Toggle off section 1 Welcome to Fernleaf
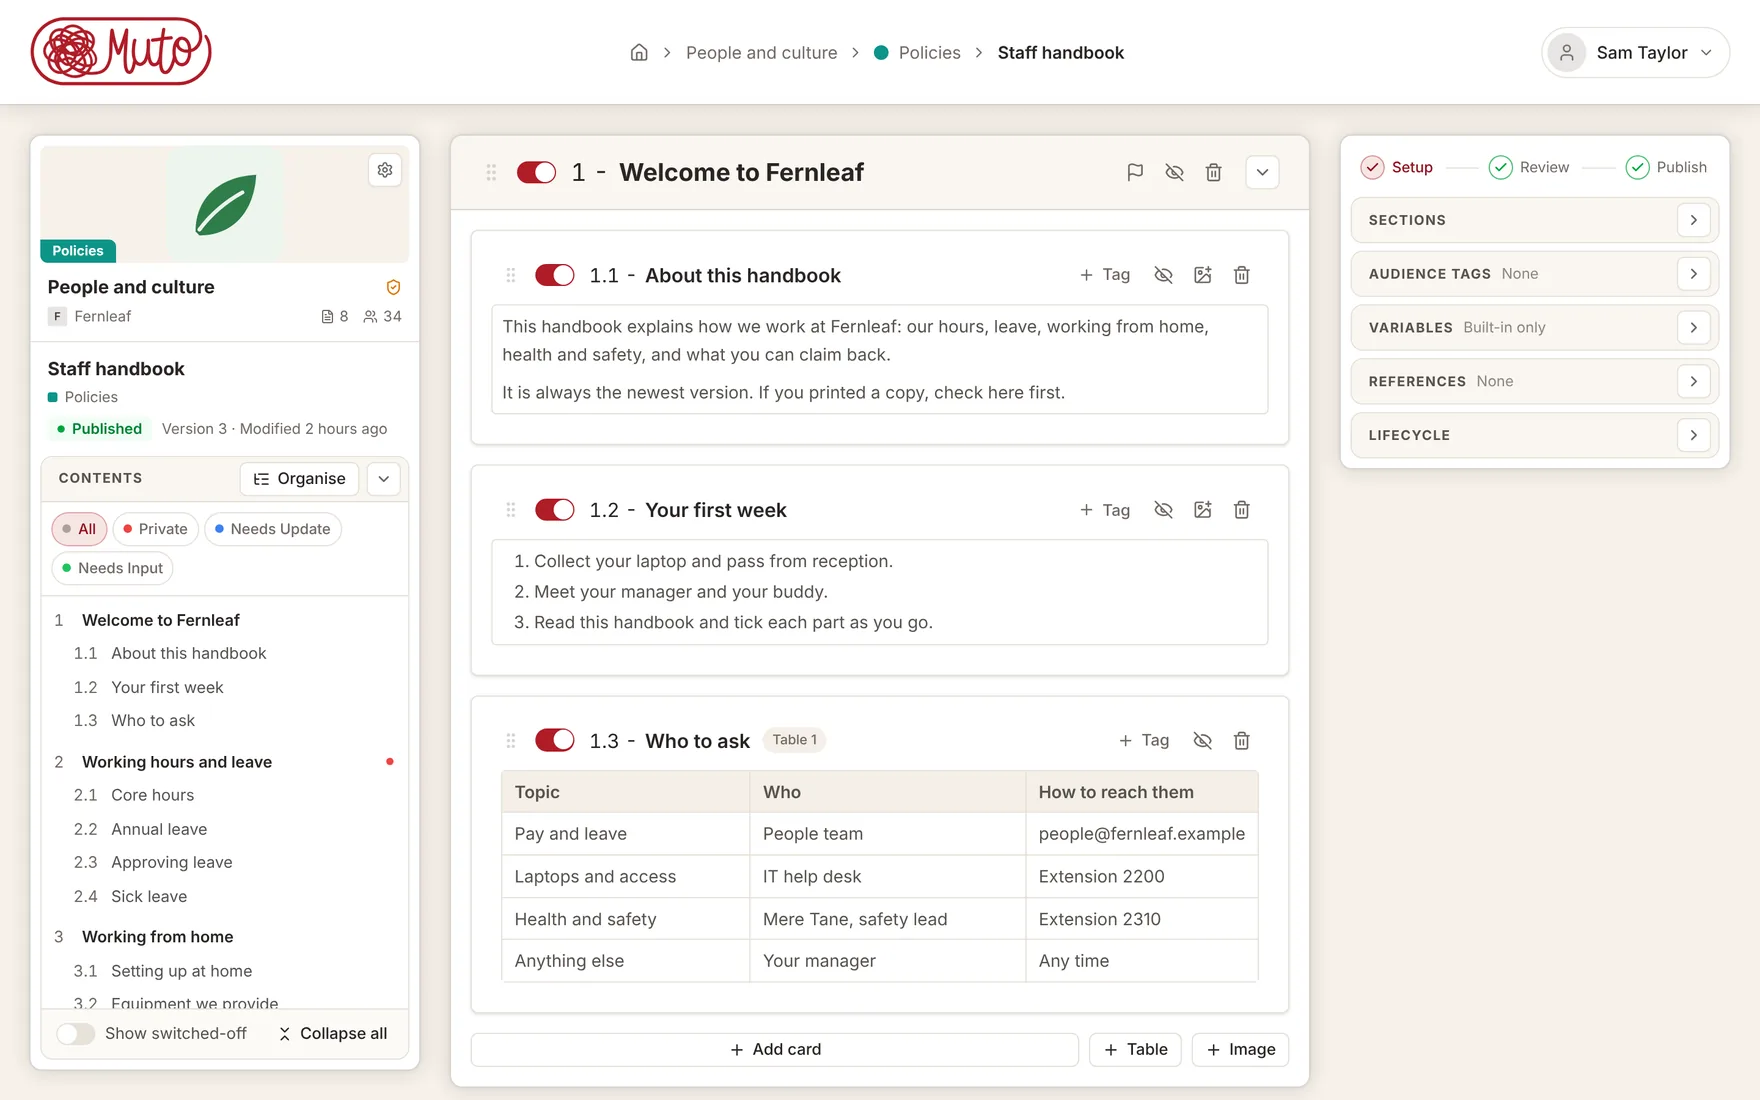 pyautogui.click(x=536, y=172)
